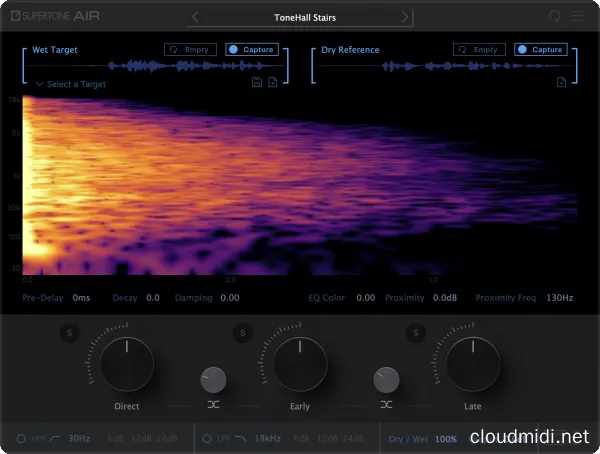Click the Decay value 0.0
This screenshot has height=454, width=600.
click(x=153, y=298)
